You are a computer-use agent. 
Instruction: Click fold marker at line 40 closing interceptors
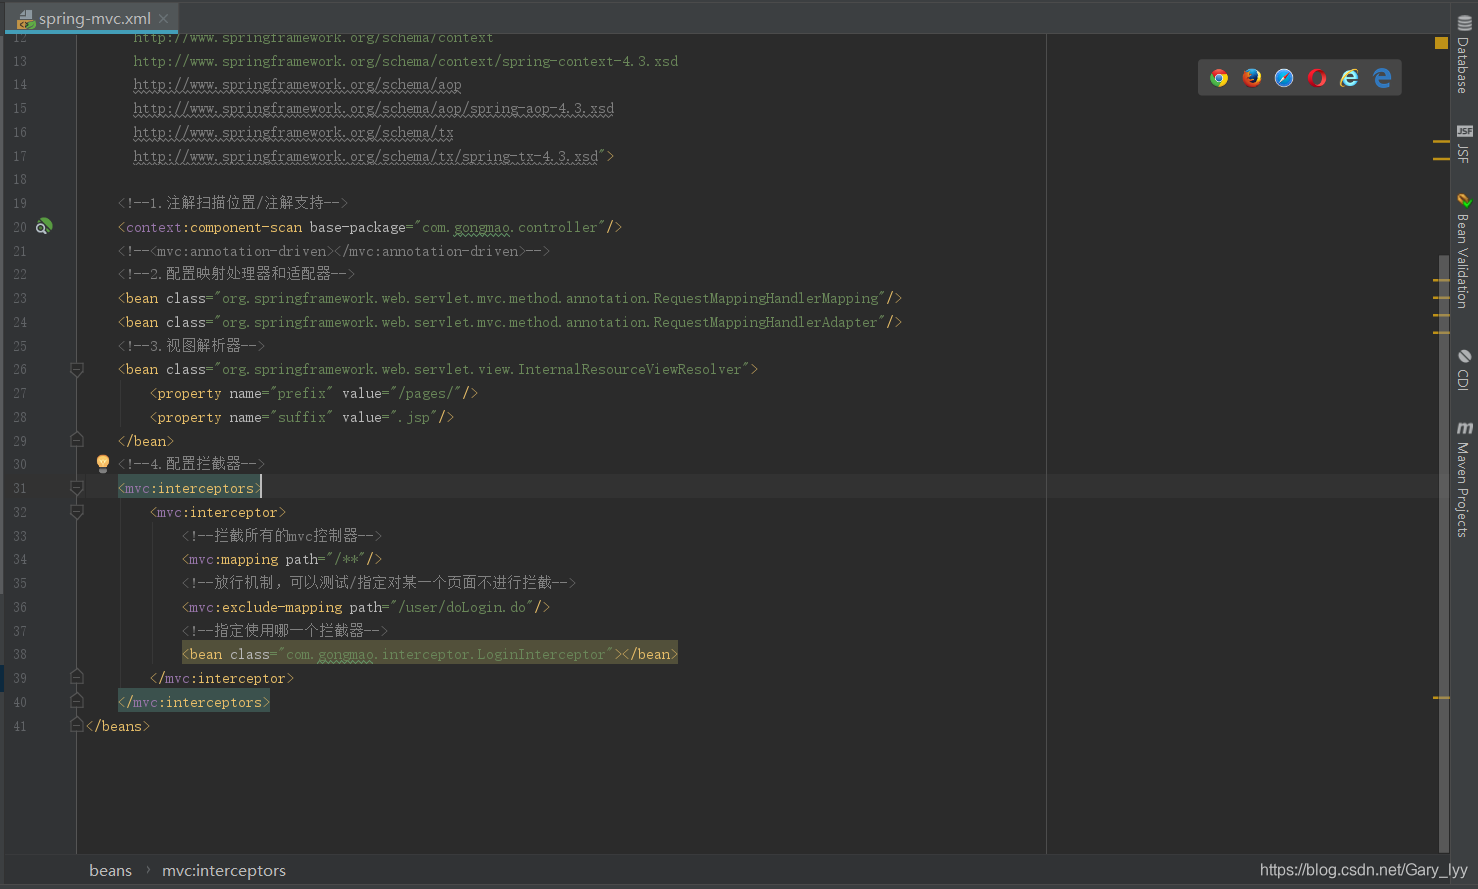click(77, 701)
